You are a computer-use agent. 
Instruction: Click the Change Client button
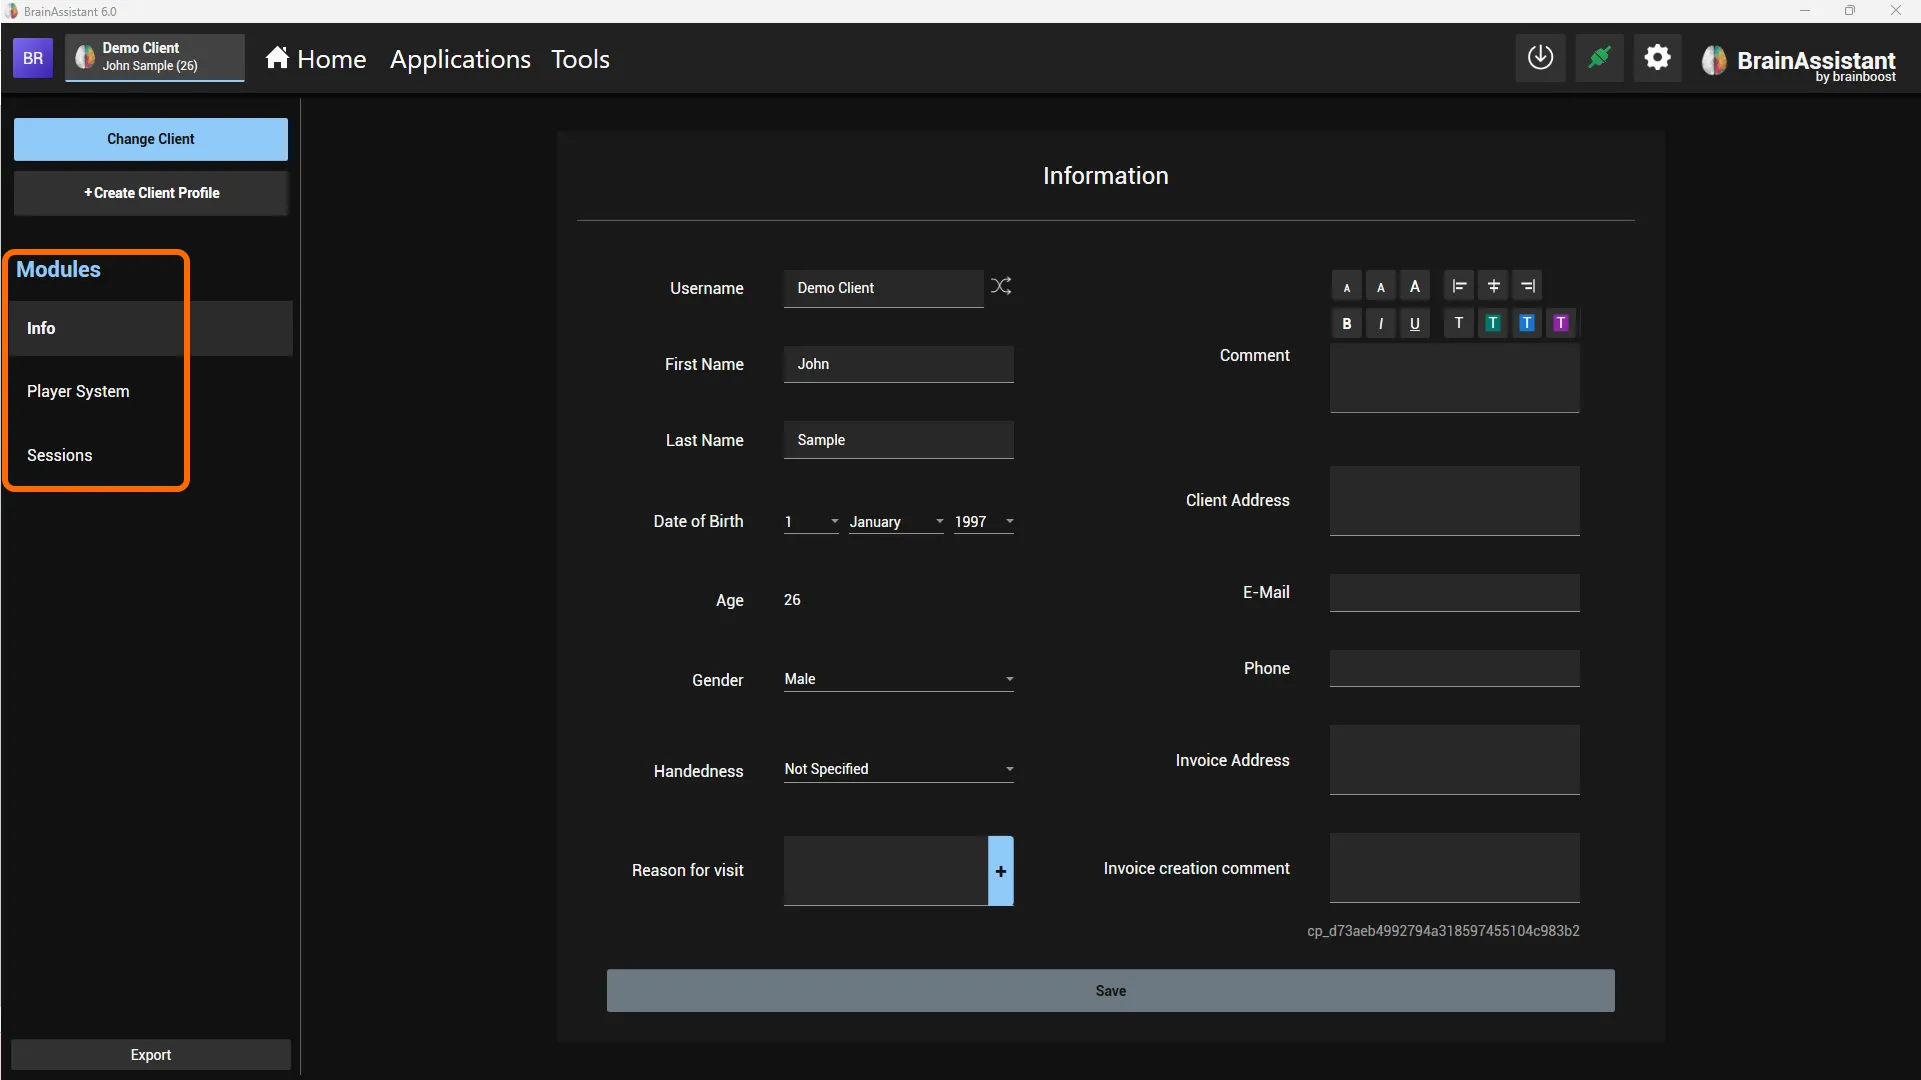151,139
